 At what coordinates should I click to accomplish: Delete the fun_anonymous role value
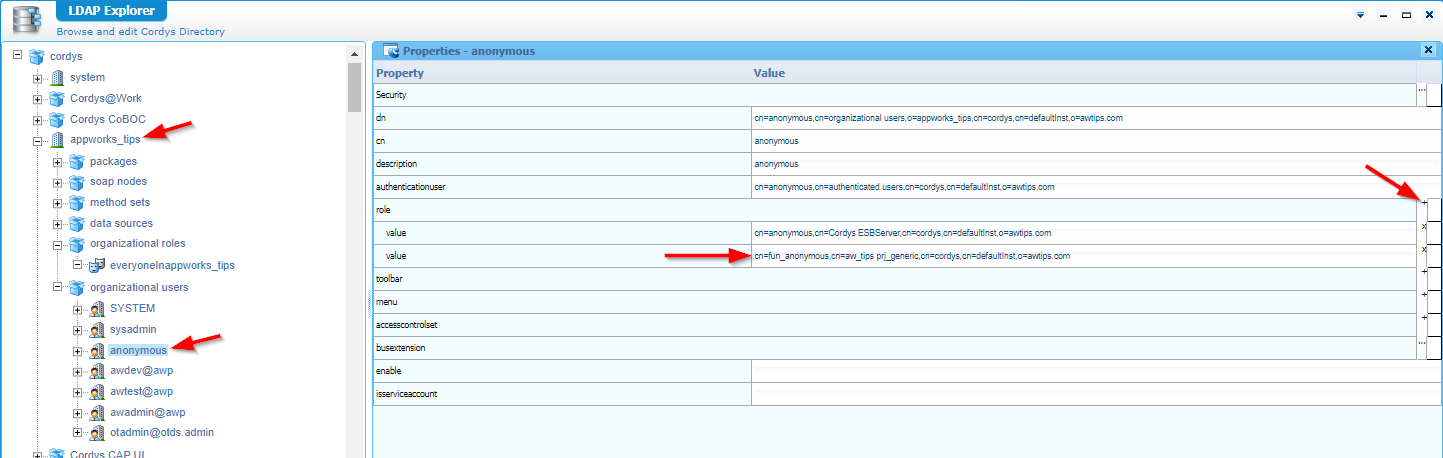tap(1424, 249)
